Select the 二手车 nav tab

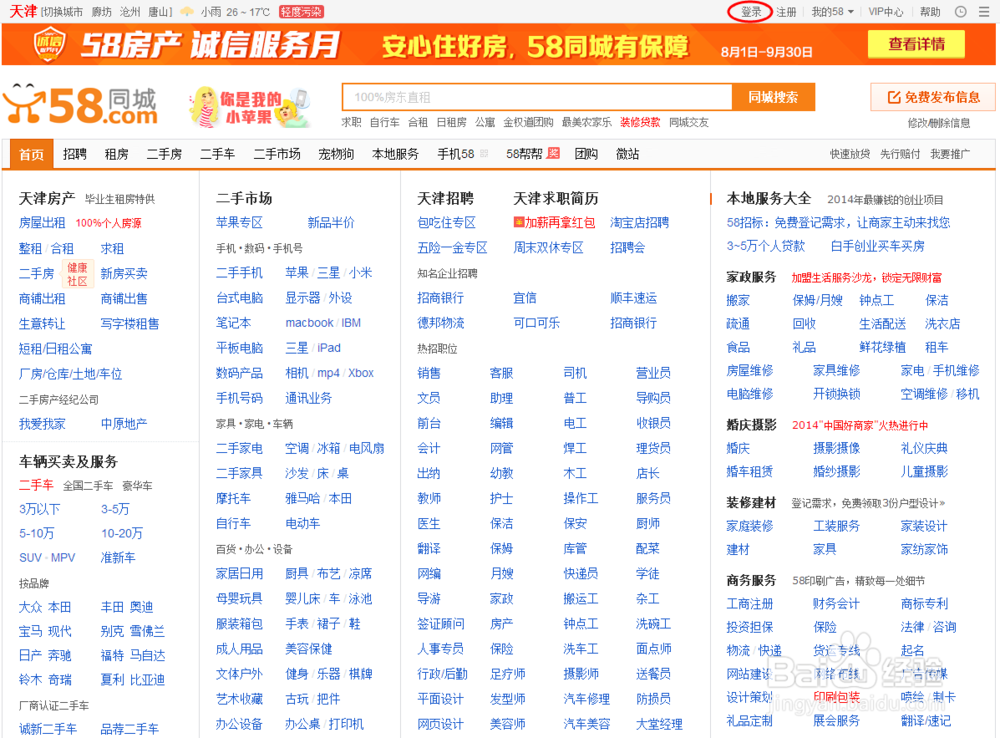pos(217,154)
